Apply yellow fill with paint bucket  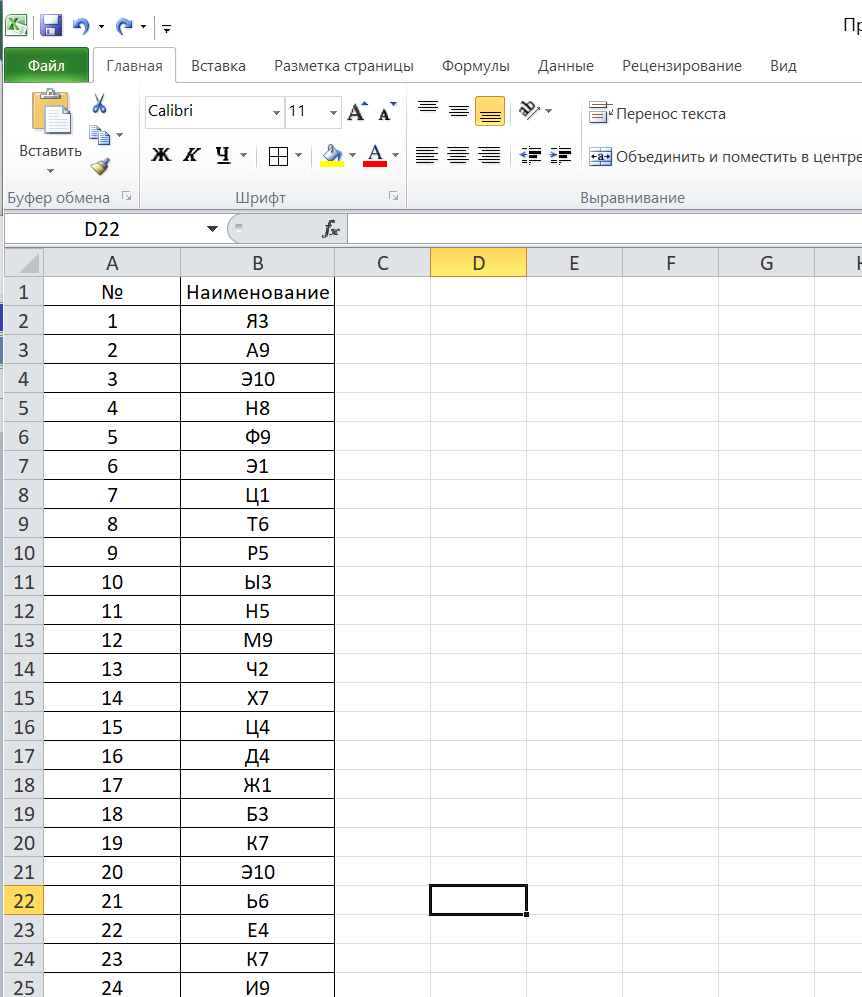[x=332, y=156]
